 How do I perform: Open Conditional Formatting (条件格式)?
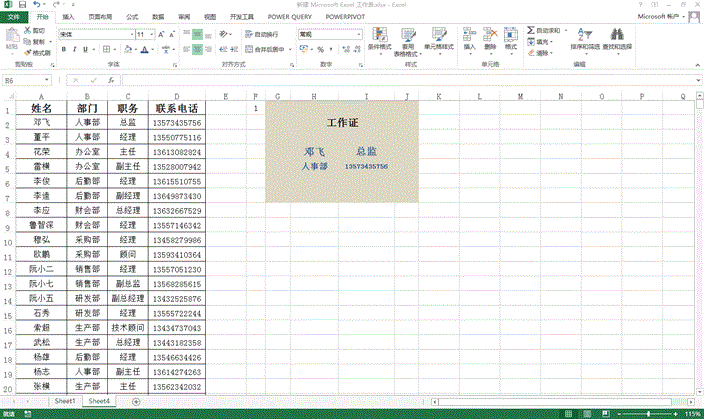[x=380, y=40]
